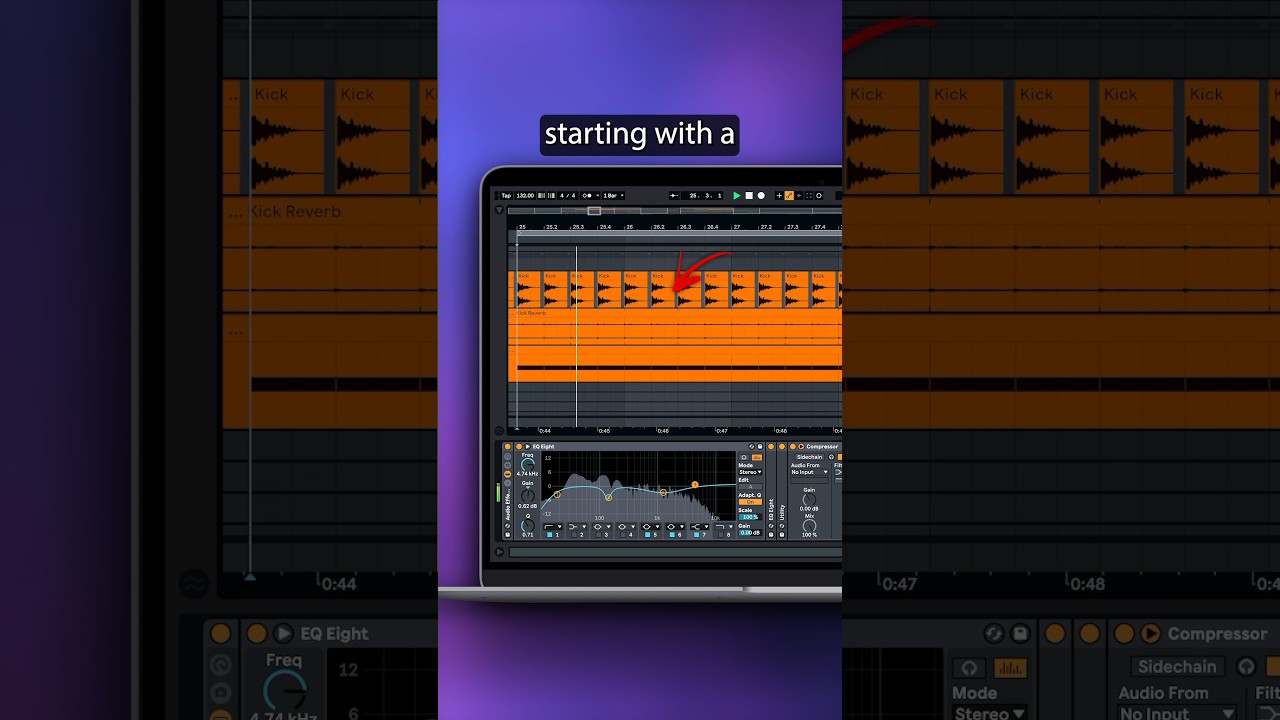1280x720 pixels.
Task: Click the bar 27 ruler marker
Action: point(734,227)
